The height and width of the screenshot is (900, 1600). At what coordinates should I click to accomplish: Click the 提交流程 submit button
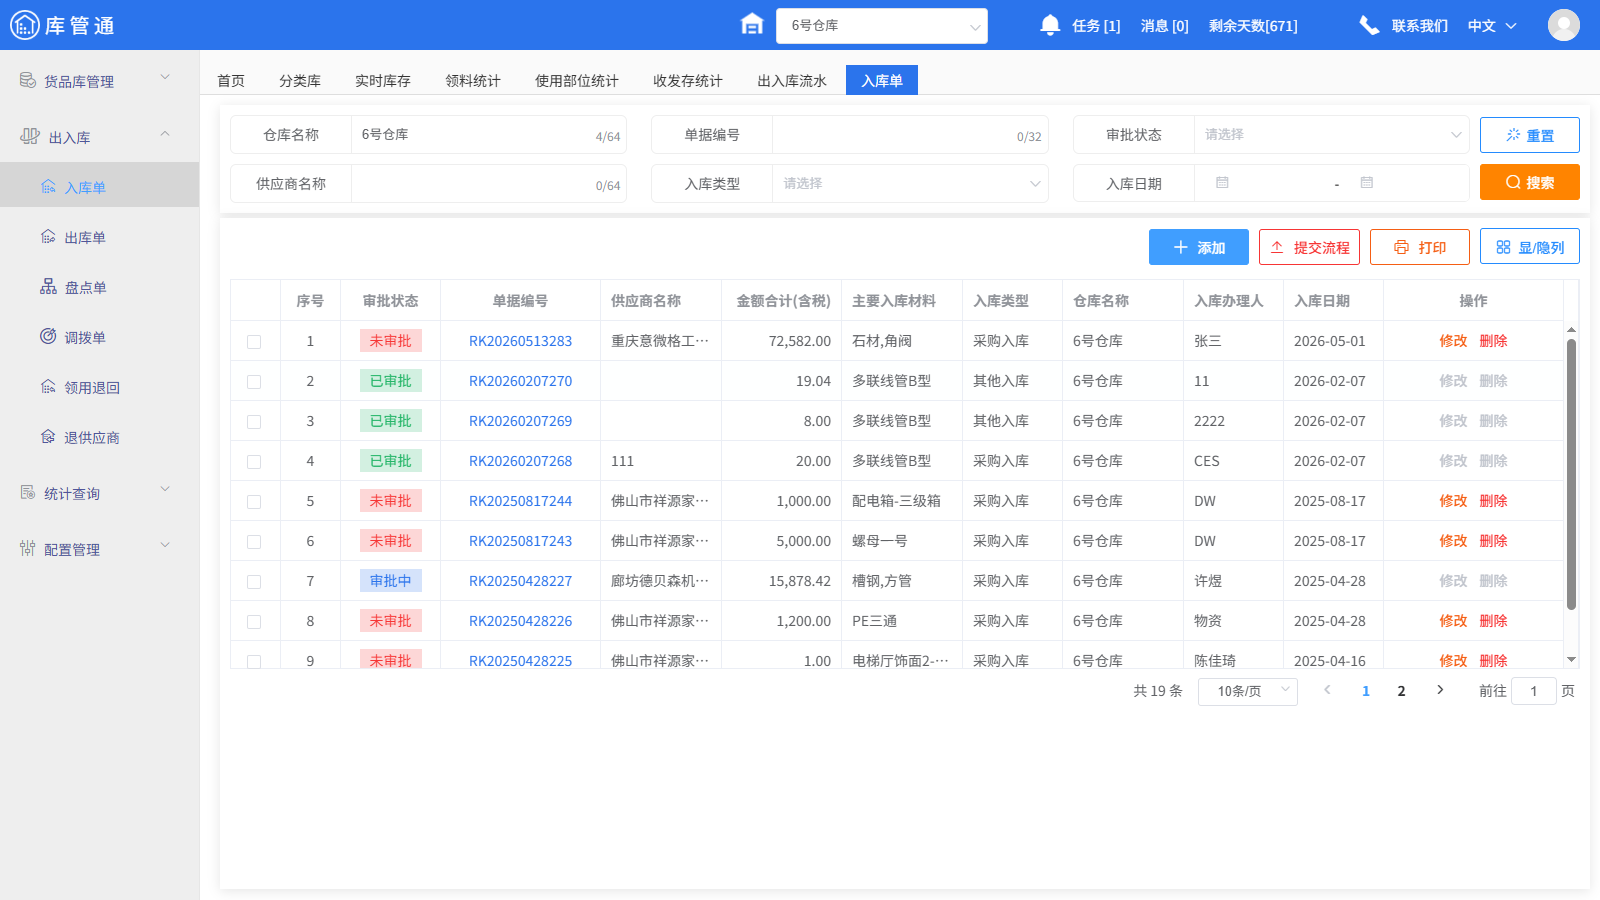point(1309,247)
